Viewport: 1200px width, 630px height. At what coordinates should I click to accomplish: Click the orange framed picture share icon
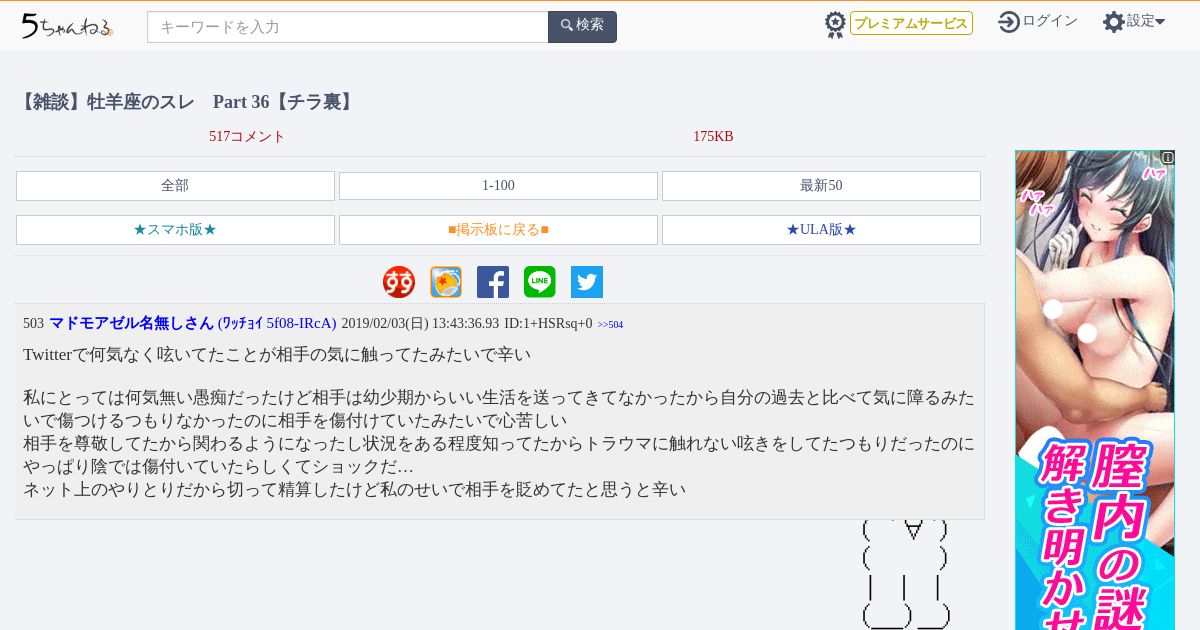[446, 282]
